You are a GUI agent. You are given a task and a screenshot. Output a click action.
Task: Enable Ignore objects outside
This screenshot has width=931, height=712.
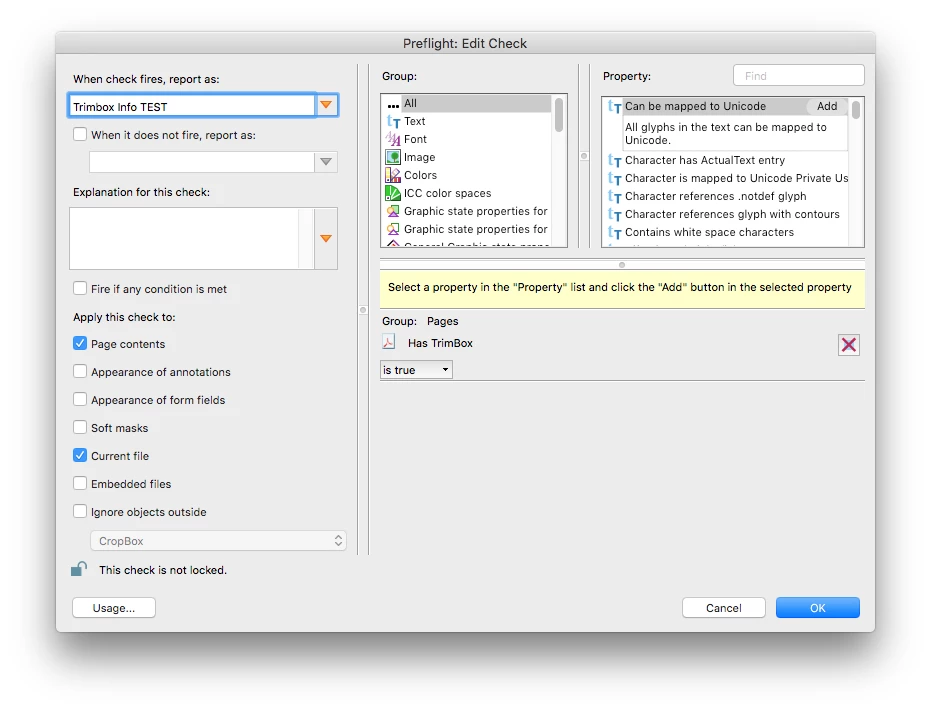pos(80,511)
